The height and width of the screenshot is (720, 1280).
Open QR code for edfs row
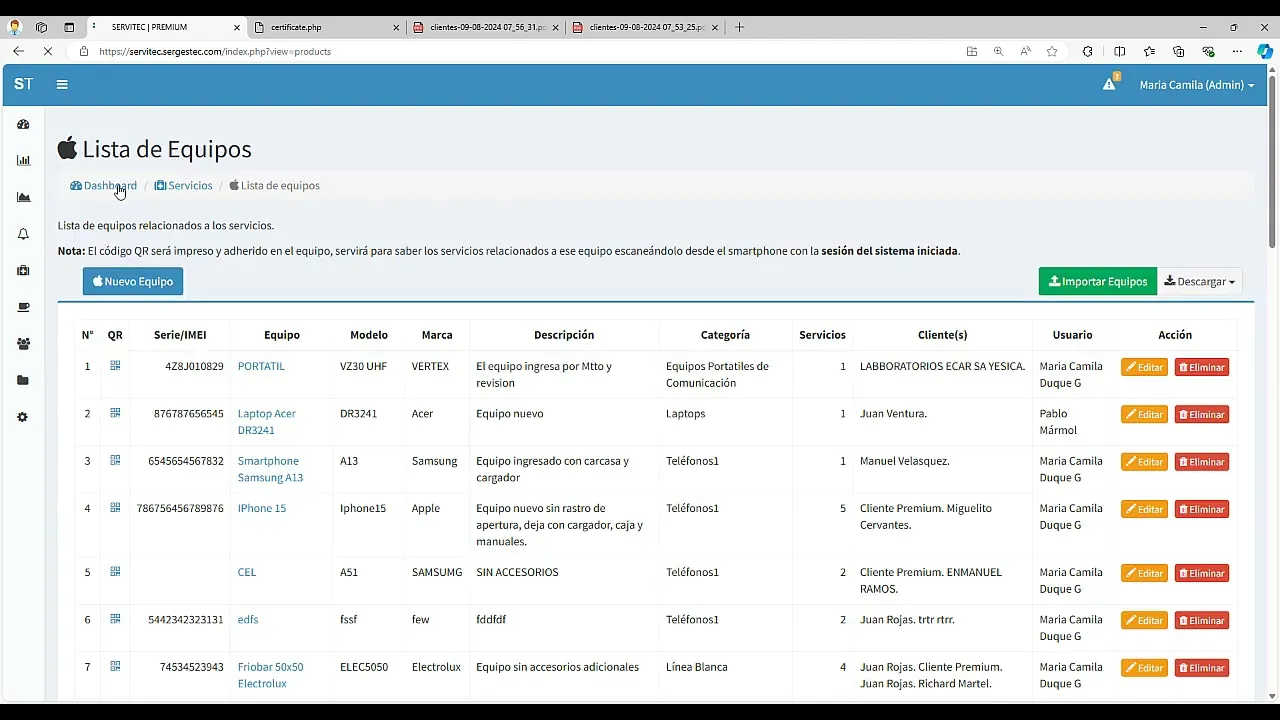[115, 619]
